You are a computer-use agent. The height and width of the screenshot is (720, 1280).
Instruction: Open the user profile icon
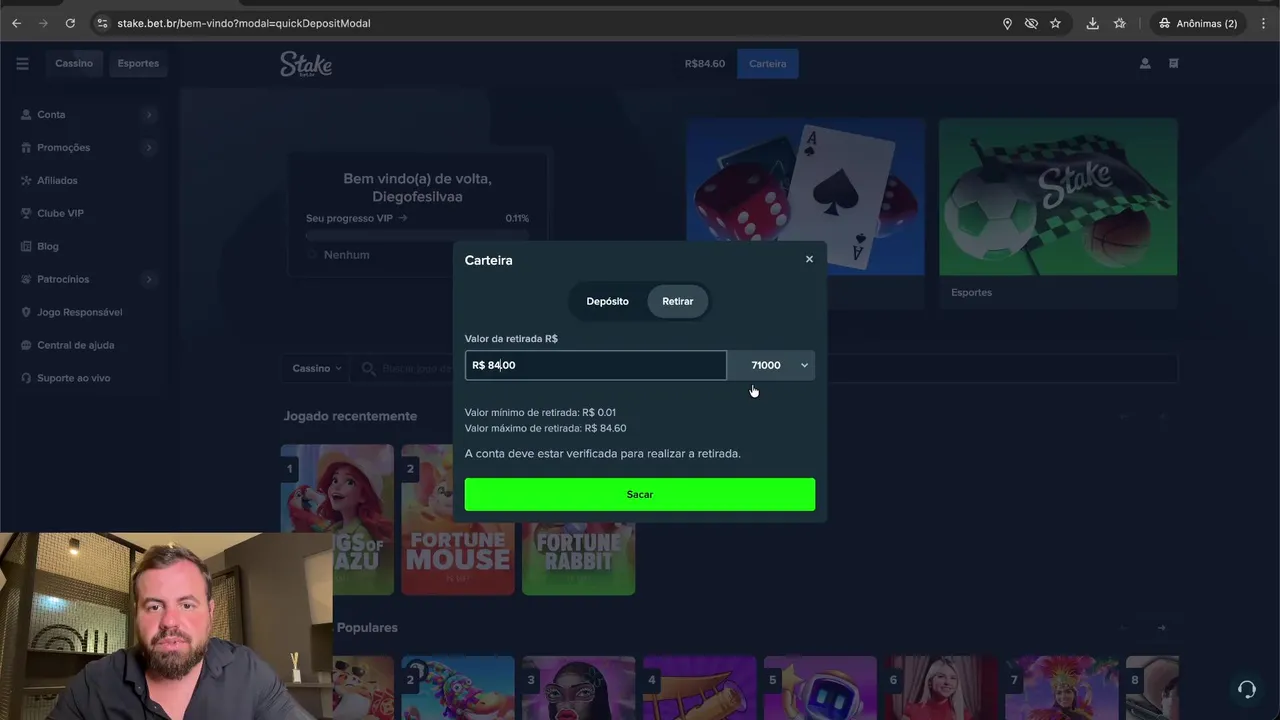tap(1145, 63)
